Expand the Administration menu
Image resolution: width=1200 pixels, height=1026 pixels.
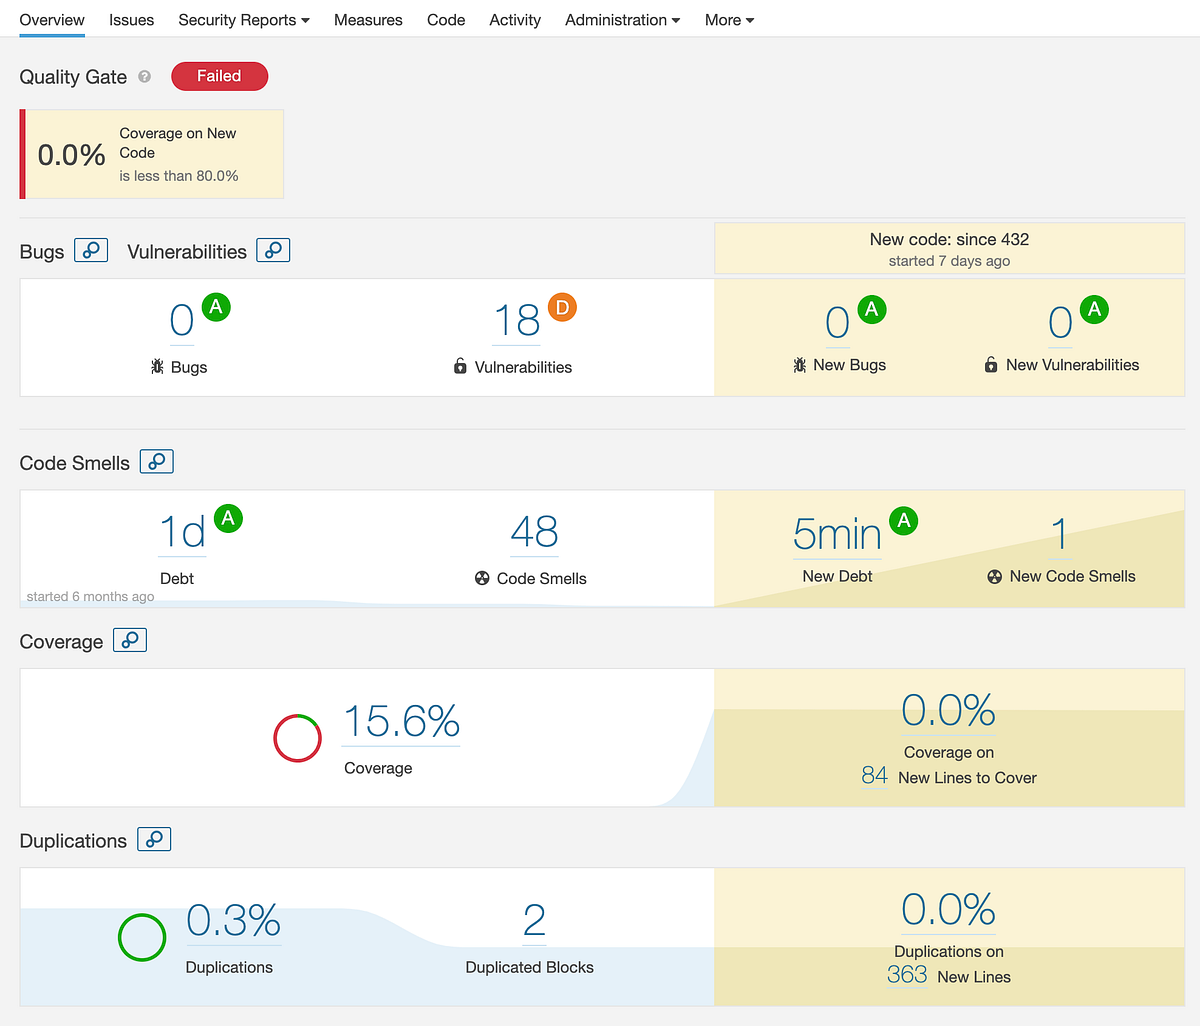click(621, 19)
